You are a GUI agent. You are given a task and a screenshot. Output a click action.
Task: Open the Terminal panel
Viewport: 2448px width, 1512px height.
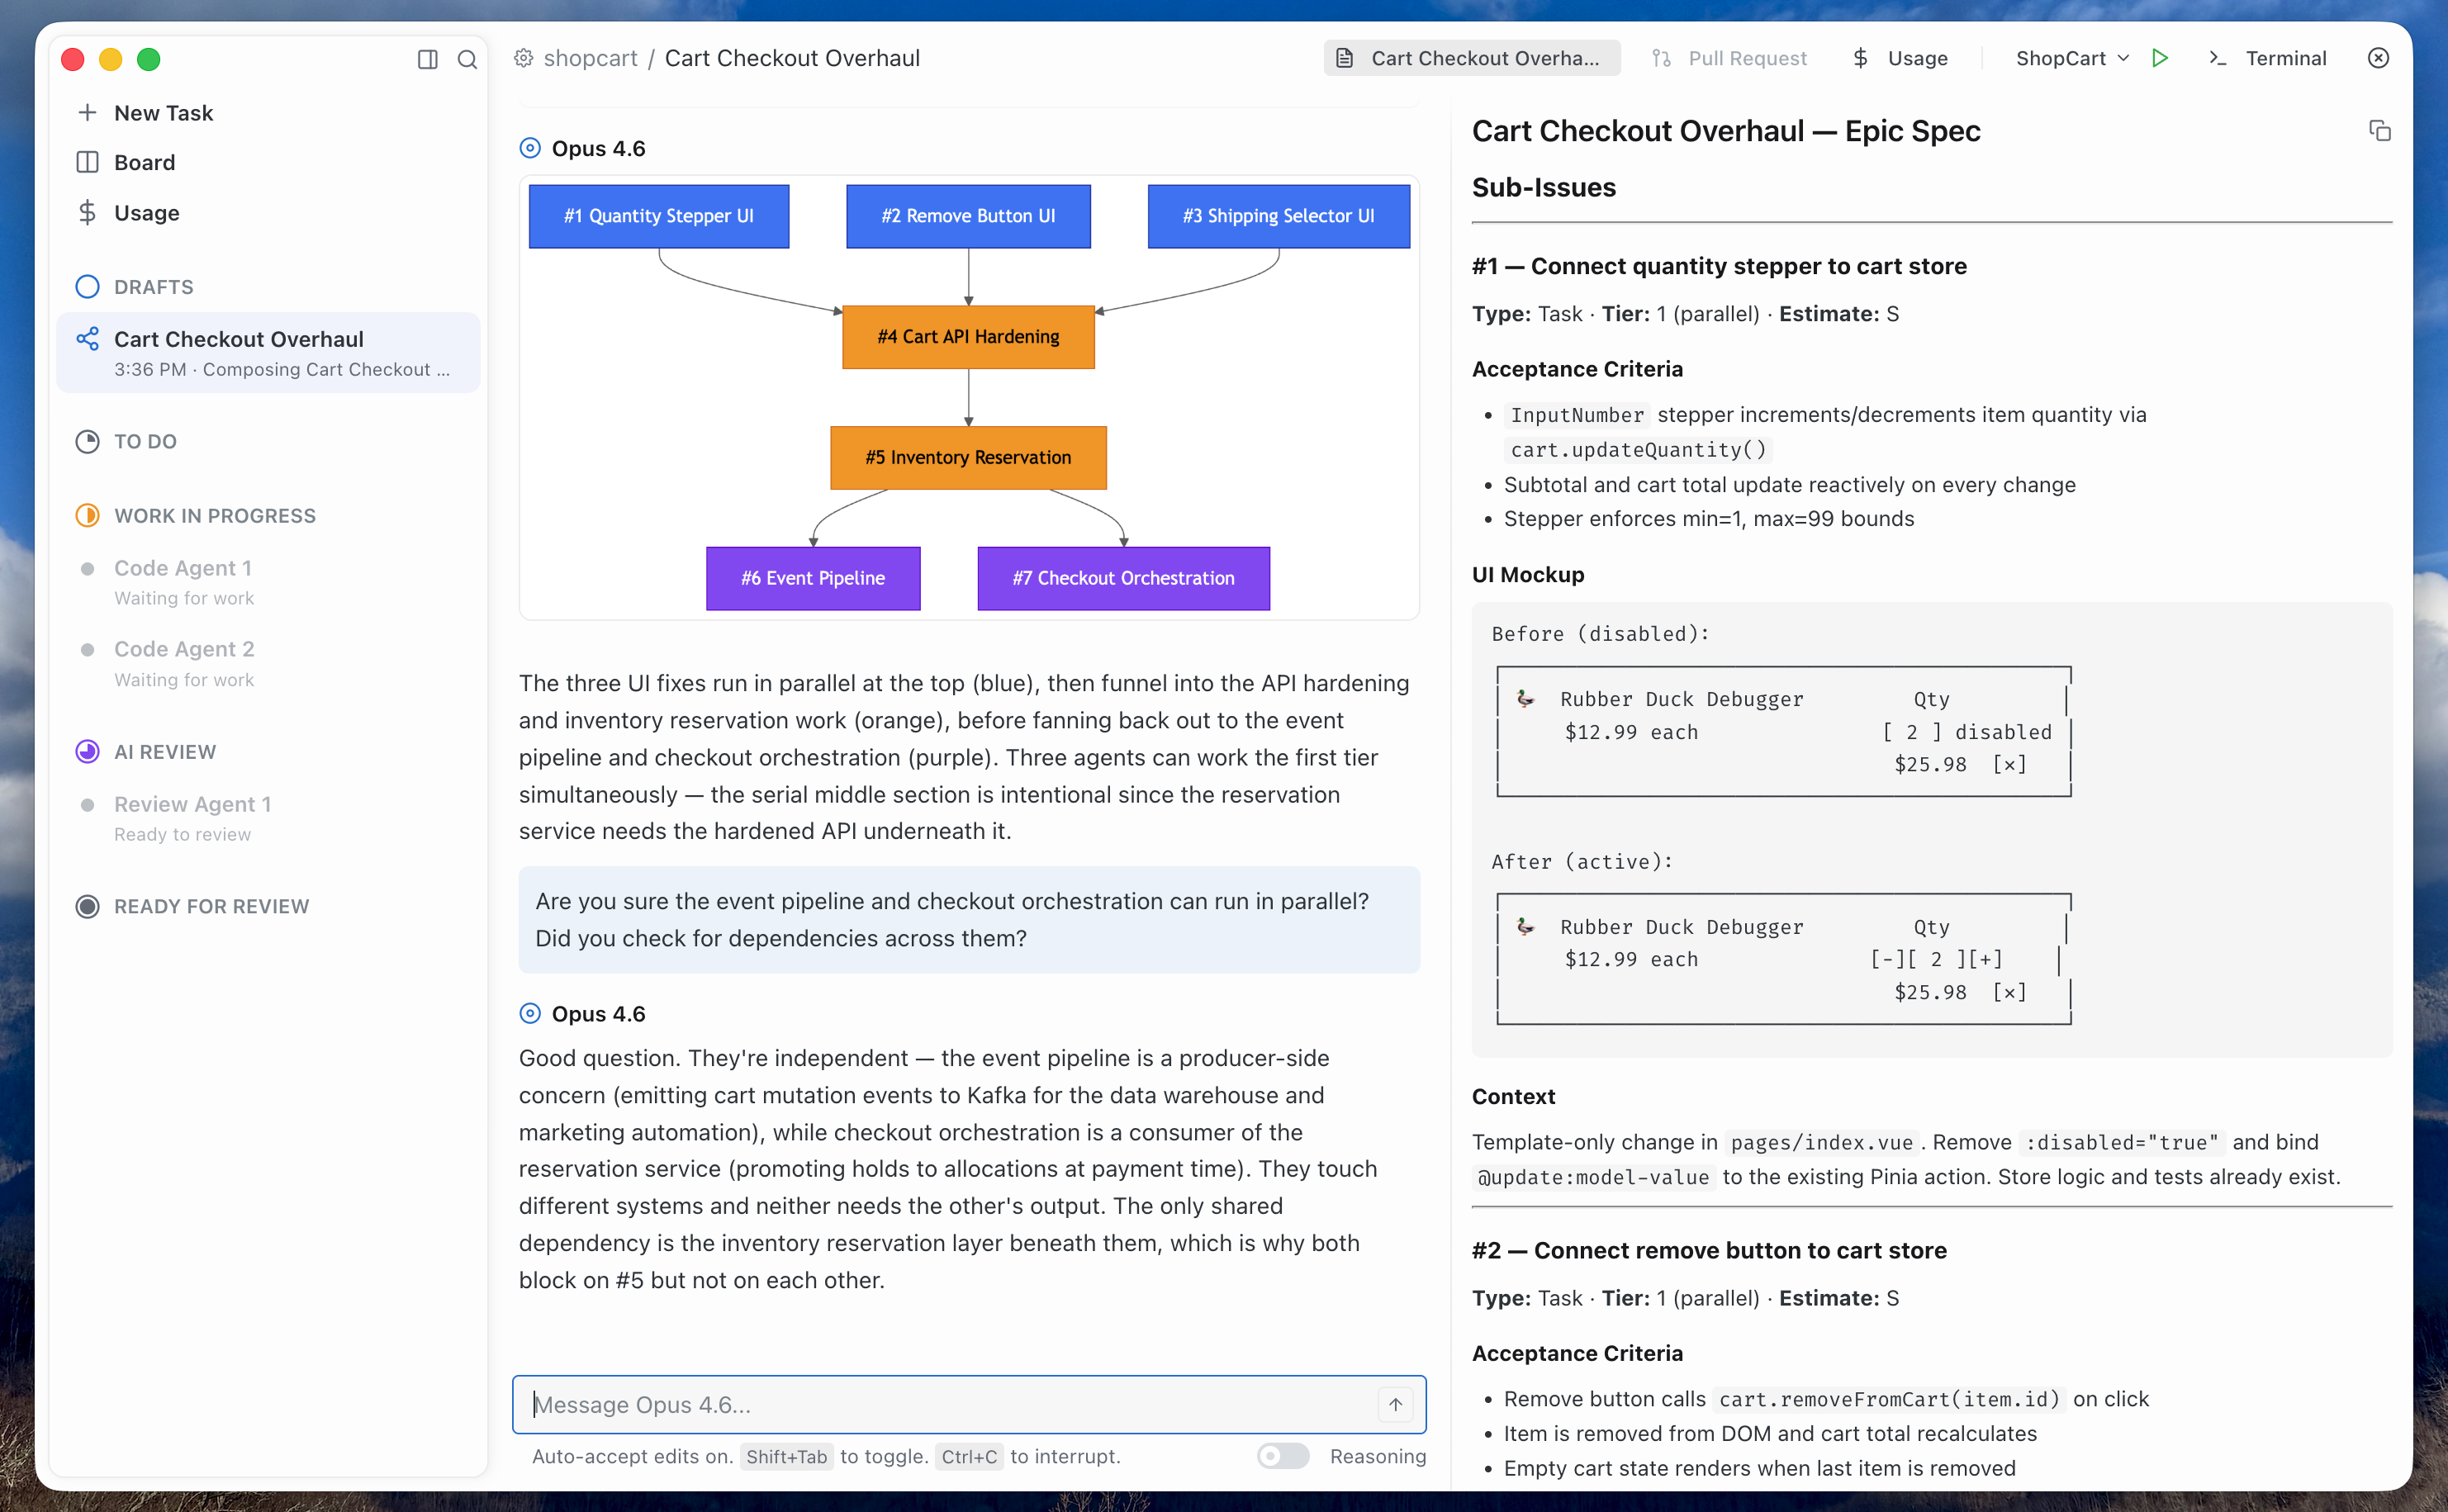pyautogui.click(x=2266, y=58)
